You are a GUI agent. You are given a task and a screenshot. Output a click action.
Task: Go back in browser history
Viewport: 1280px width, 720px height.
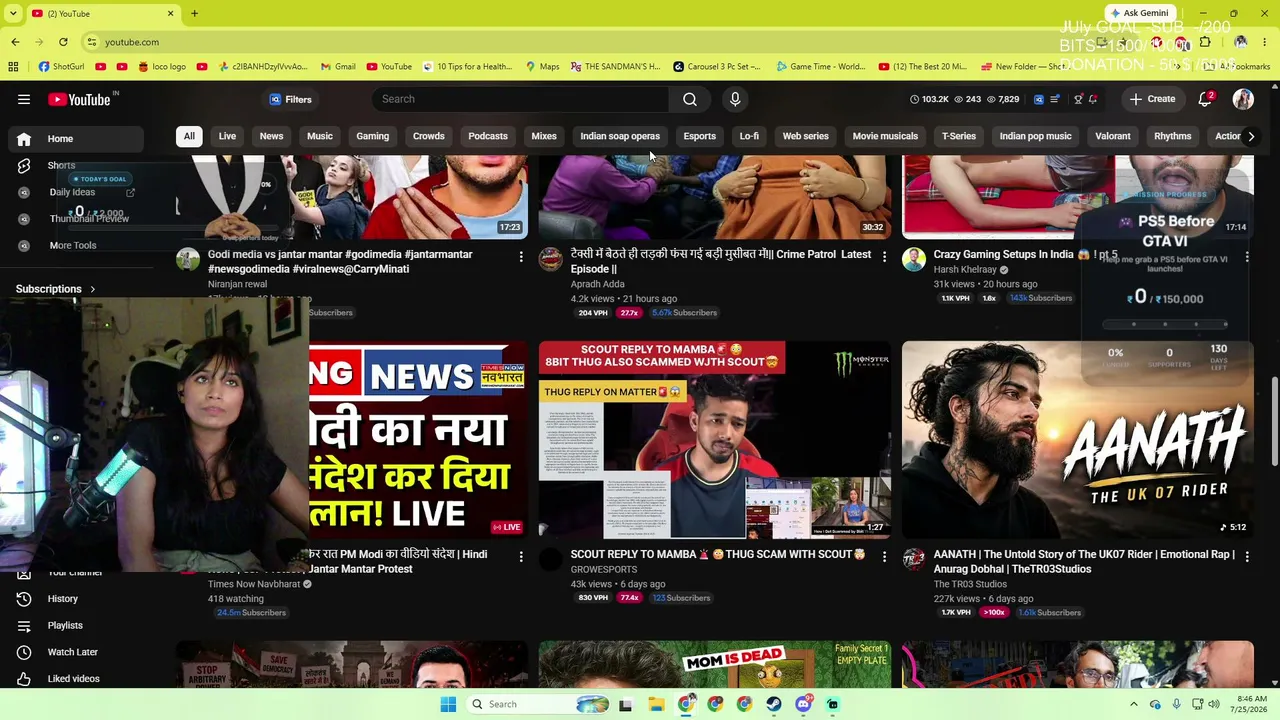coord(15,42)
